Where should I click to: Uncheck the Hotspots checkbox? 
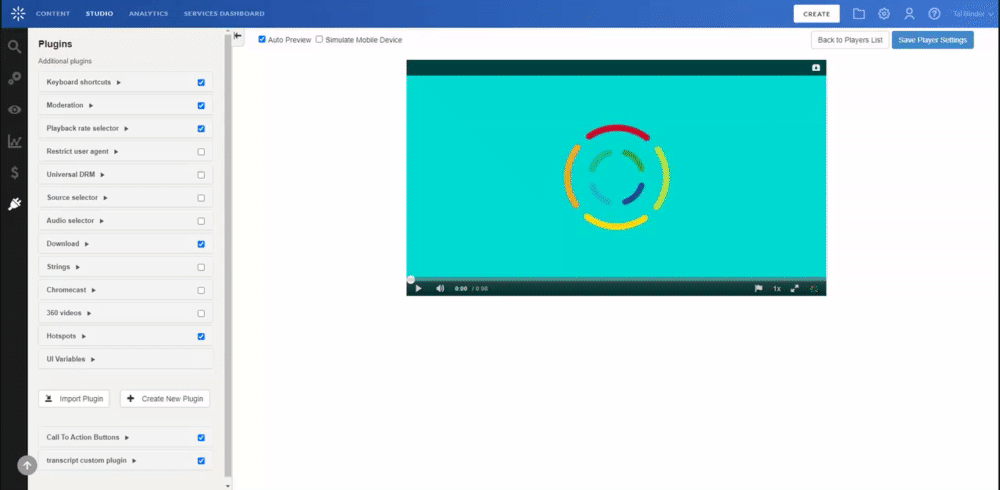(201, 336)
